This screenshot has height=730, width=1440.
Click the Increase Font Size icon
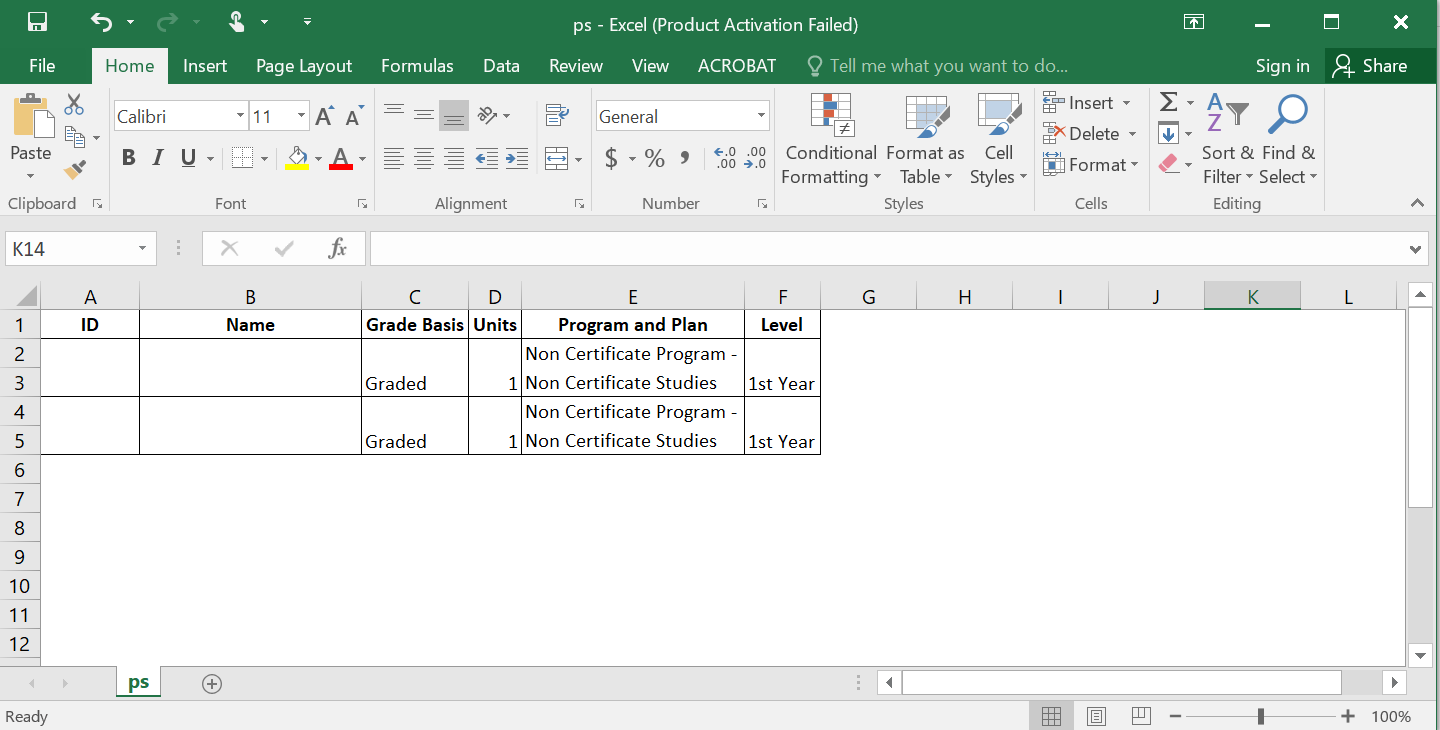click(324, 117)
